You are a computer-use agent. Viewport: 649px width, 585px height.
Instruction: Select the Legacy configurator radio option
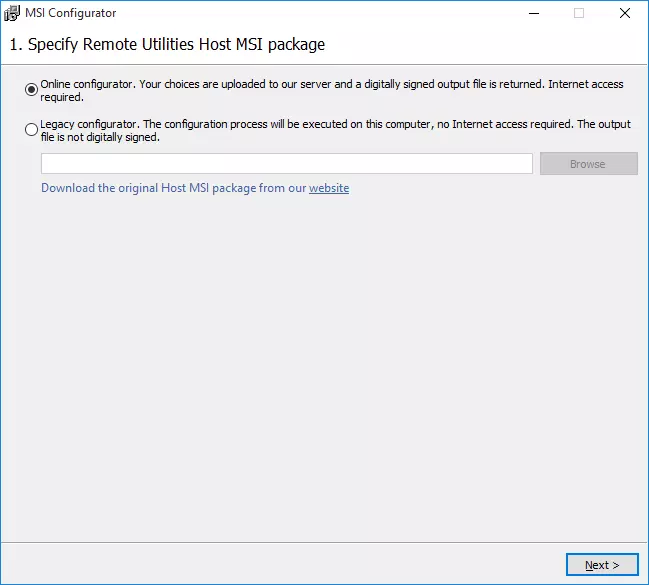pos(31,130)
